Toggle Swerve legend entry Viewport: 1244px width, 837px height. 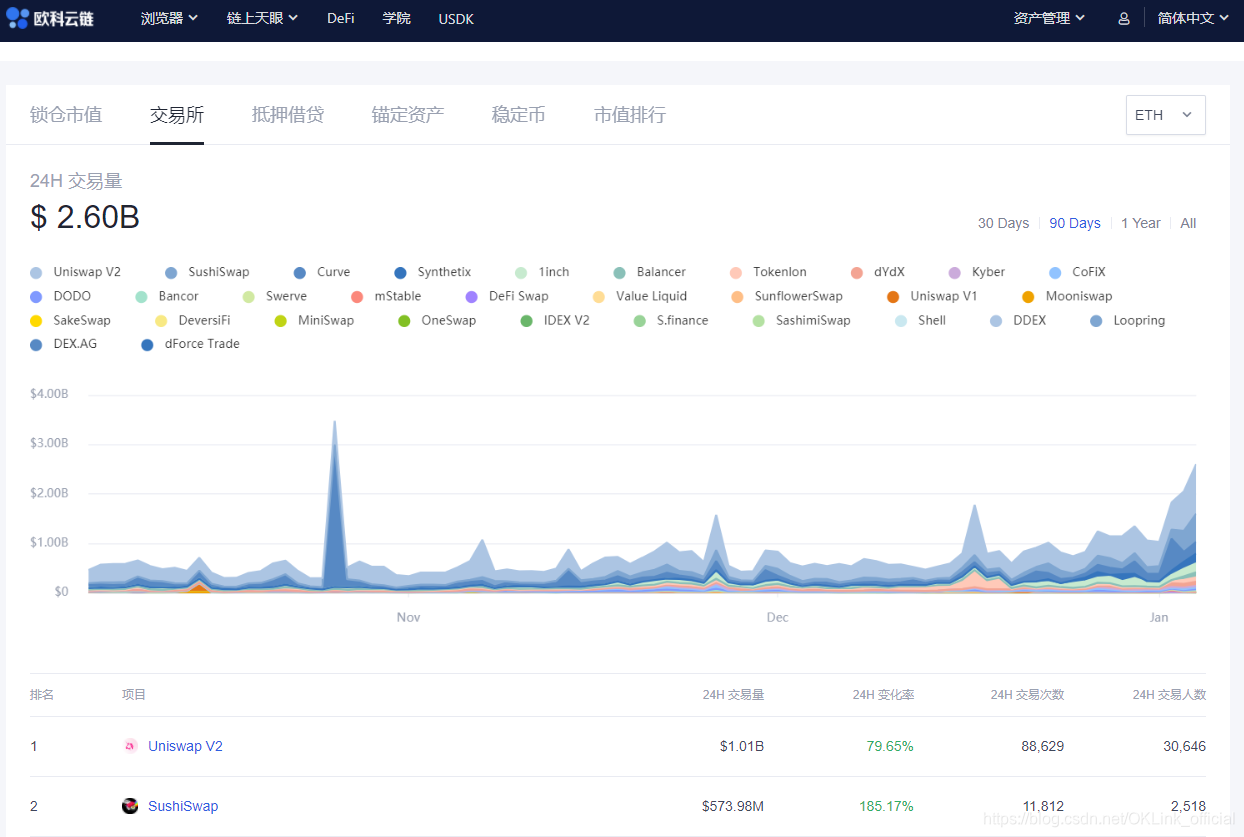click(x=275, y=296)
